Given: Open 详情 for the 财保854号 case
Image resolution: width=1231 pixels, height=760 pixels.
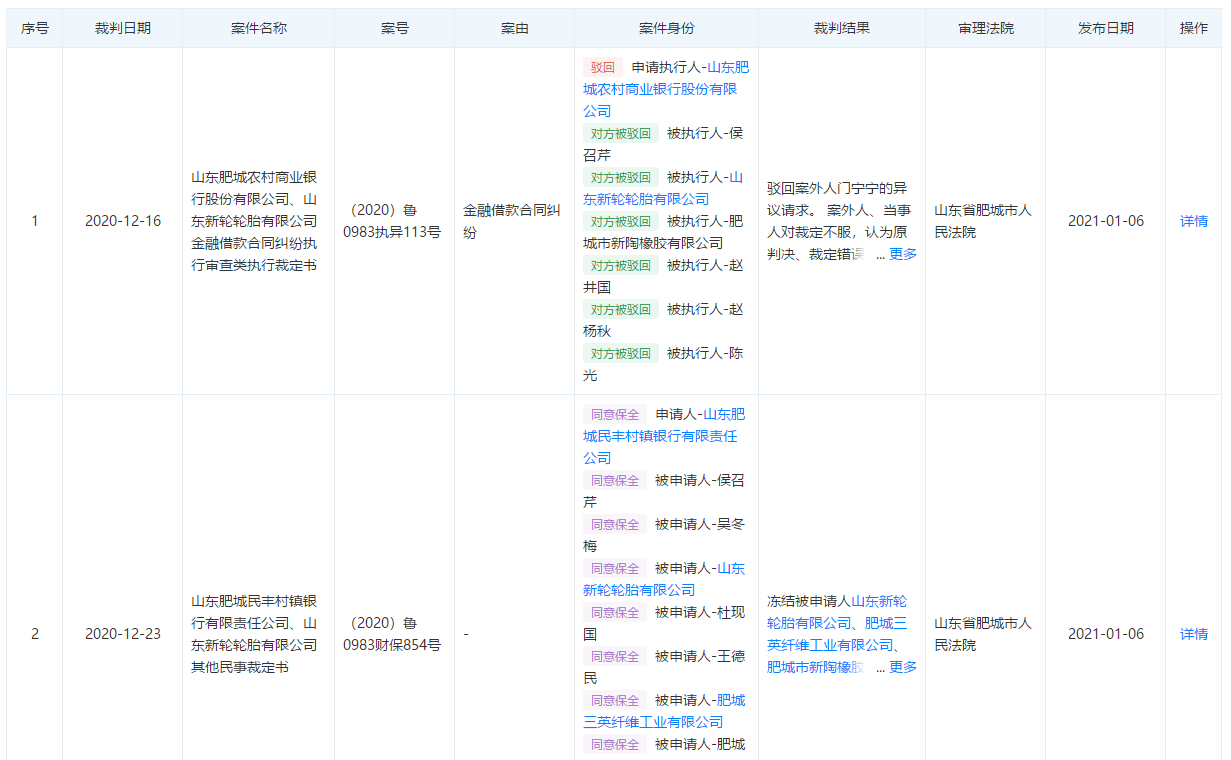Looking at the screenshot, I should pos(1194,634).
